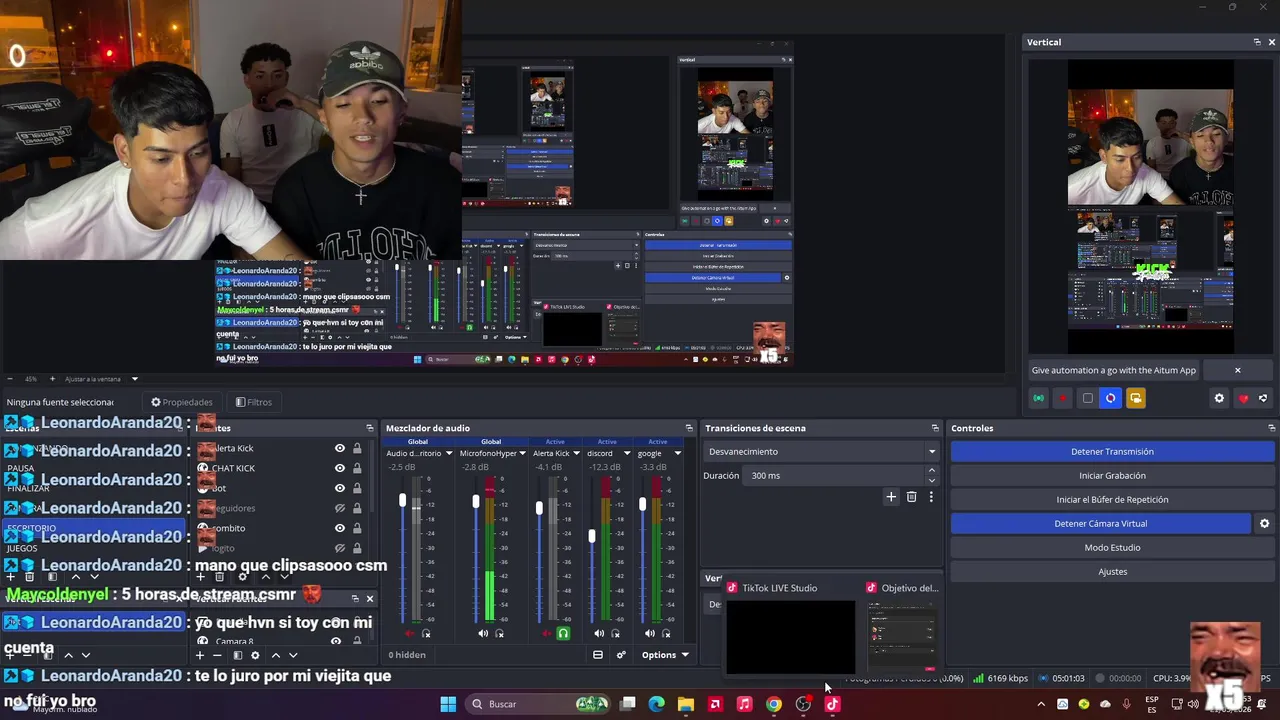Mute the MicrofonoHyper channel

[483, 633]
